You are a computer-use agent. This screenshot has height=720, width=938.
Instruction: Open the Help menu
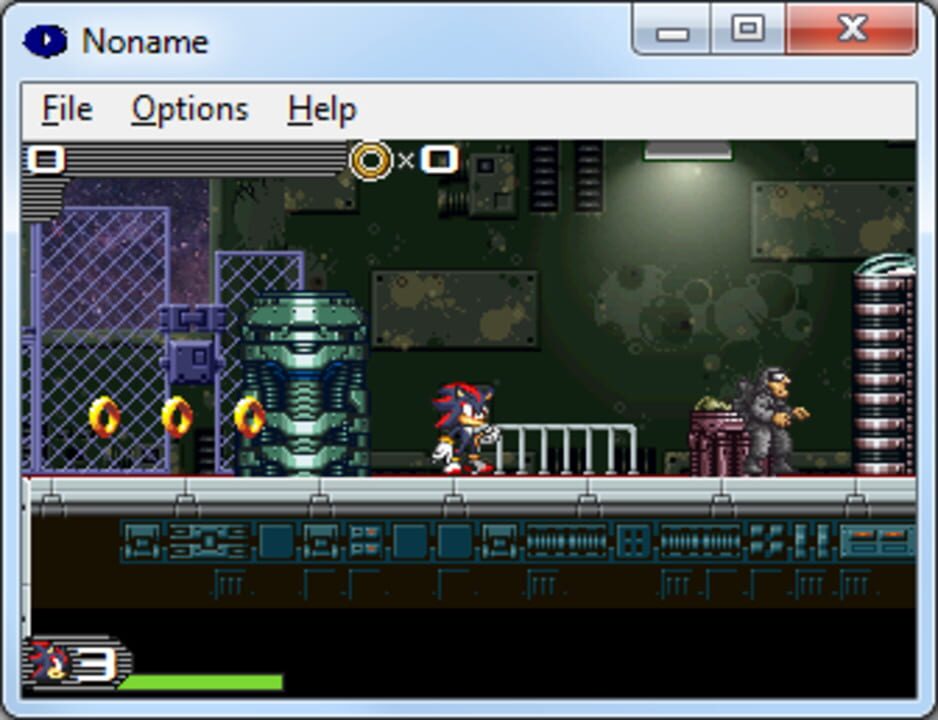tap(321, 109)
